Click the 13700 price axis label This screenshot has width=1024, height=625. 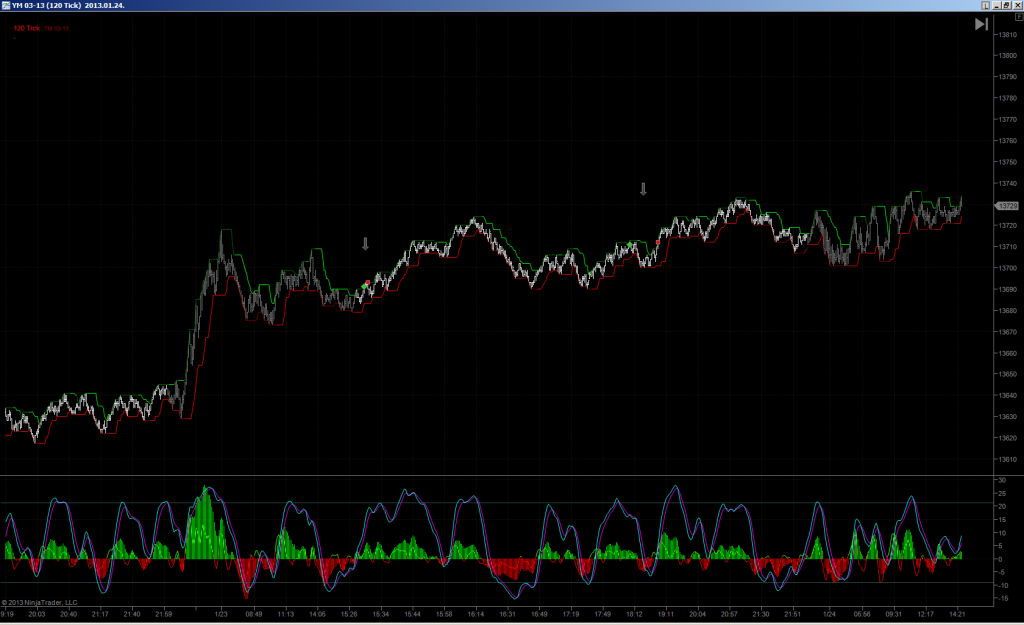pyautogui.click(x=1008, y=268)
